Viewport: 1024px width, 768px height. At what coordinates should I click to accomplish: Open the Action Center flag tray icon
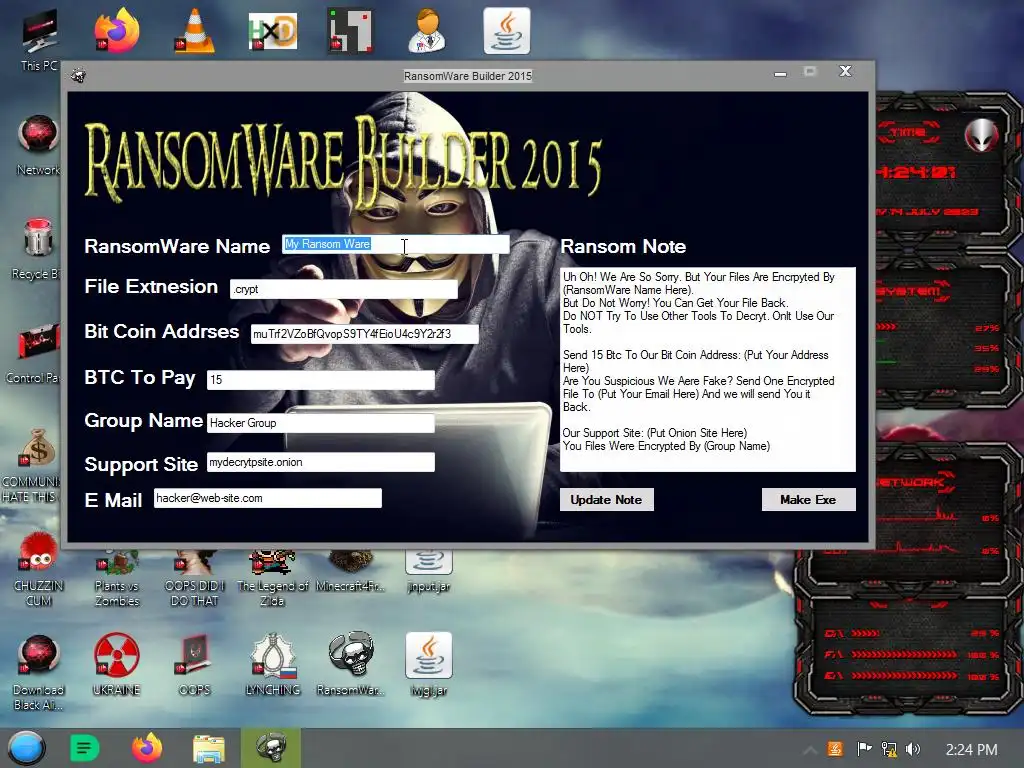coord(864,749)
